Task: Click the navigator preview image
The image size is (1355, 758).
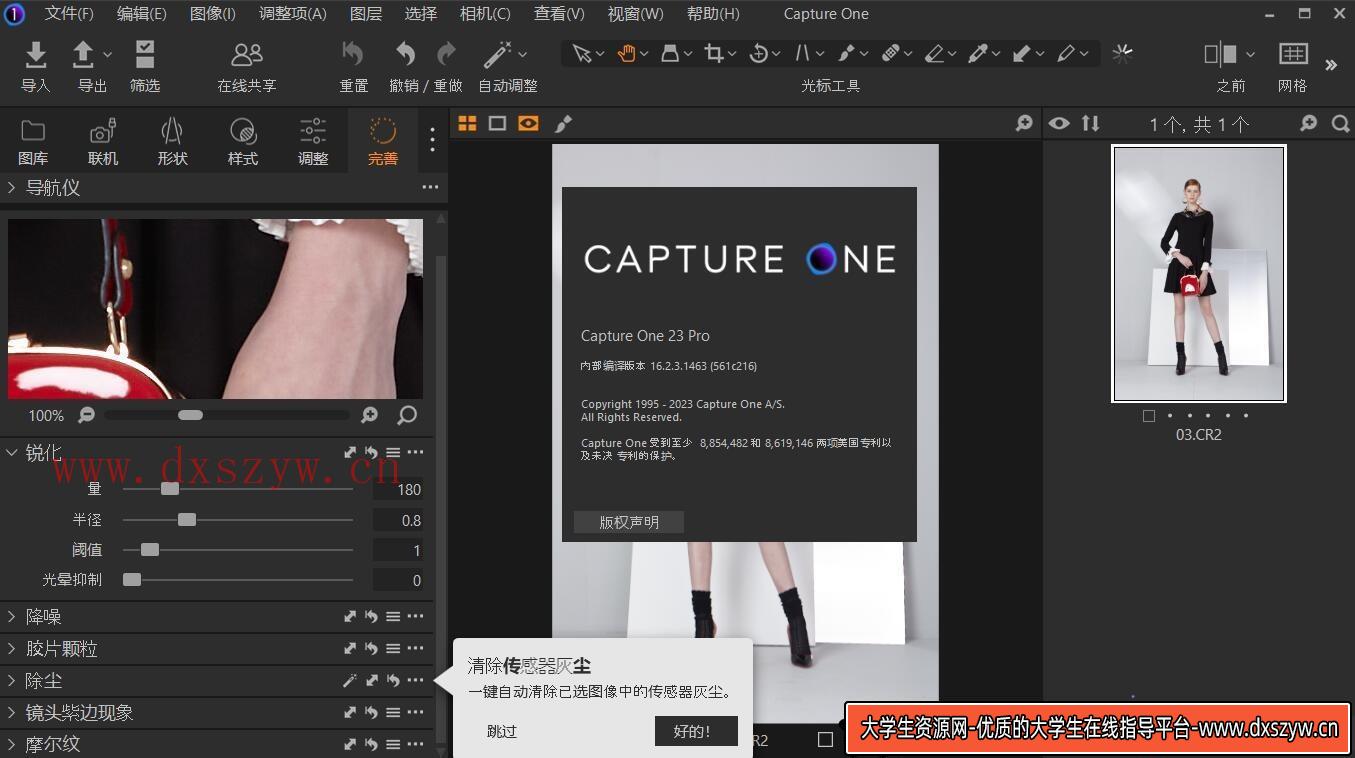Action: (215, 309)
